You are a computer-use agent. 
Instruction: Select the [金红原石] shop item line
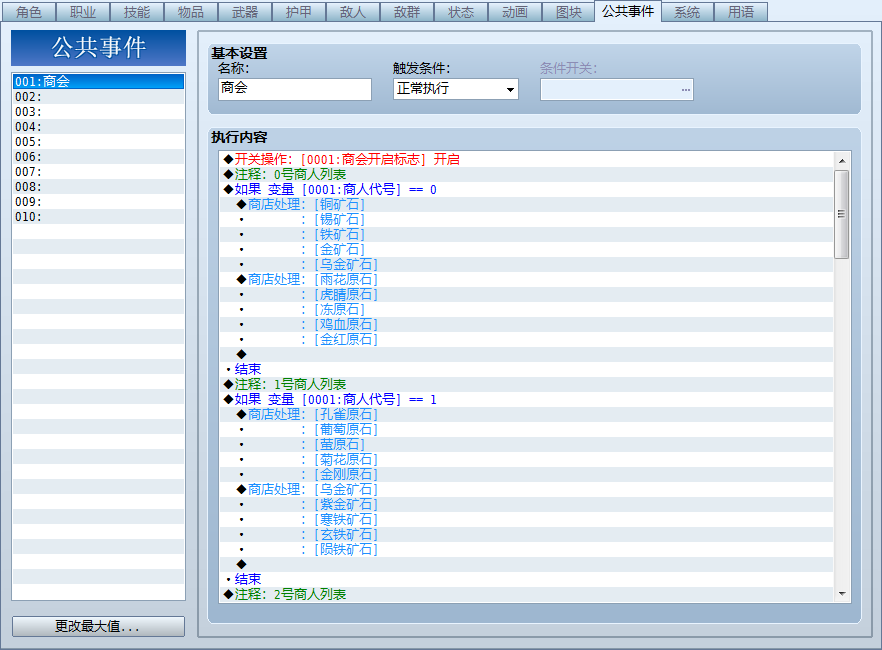coord(526,339)
